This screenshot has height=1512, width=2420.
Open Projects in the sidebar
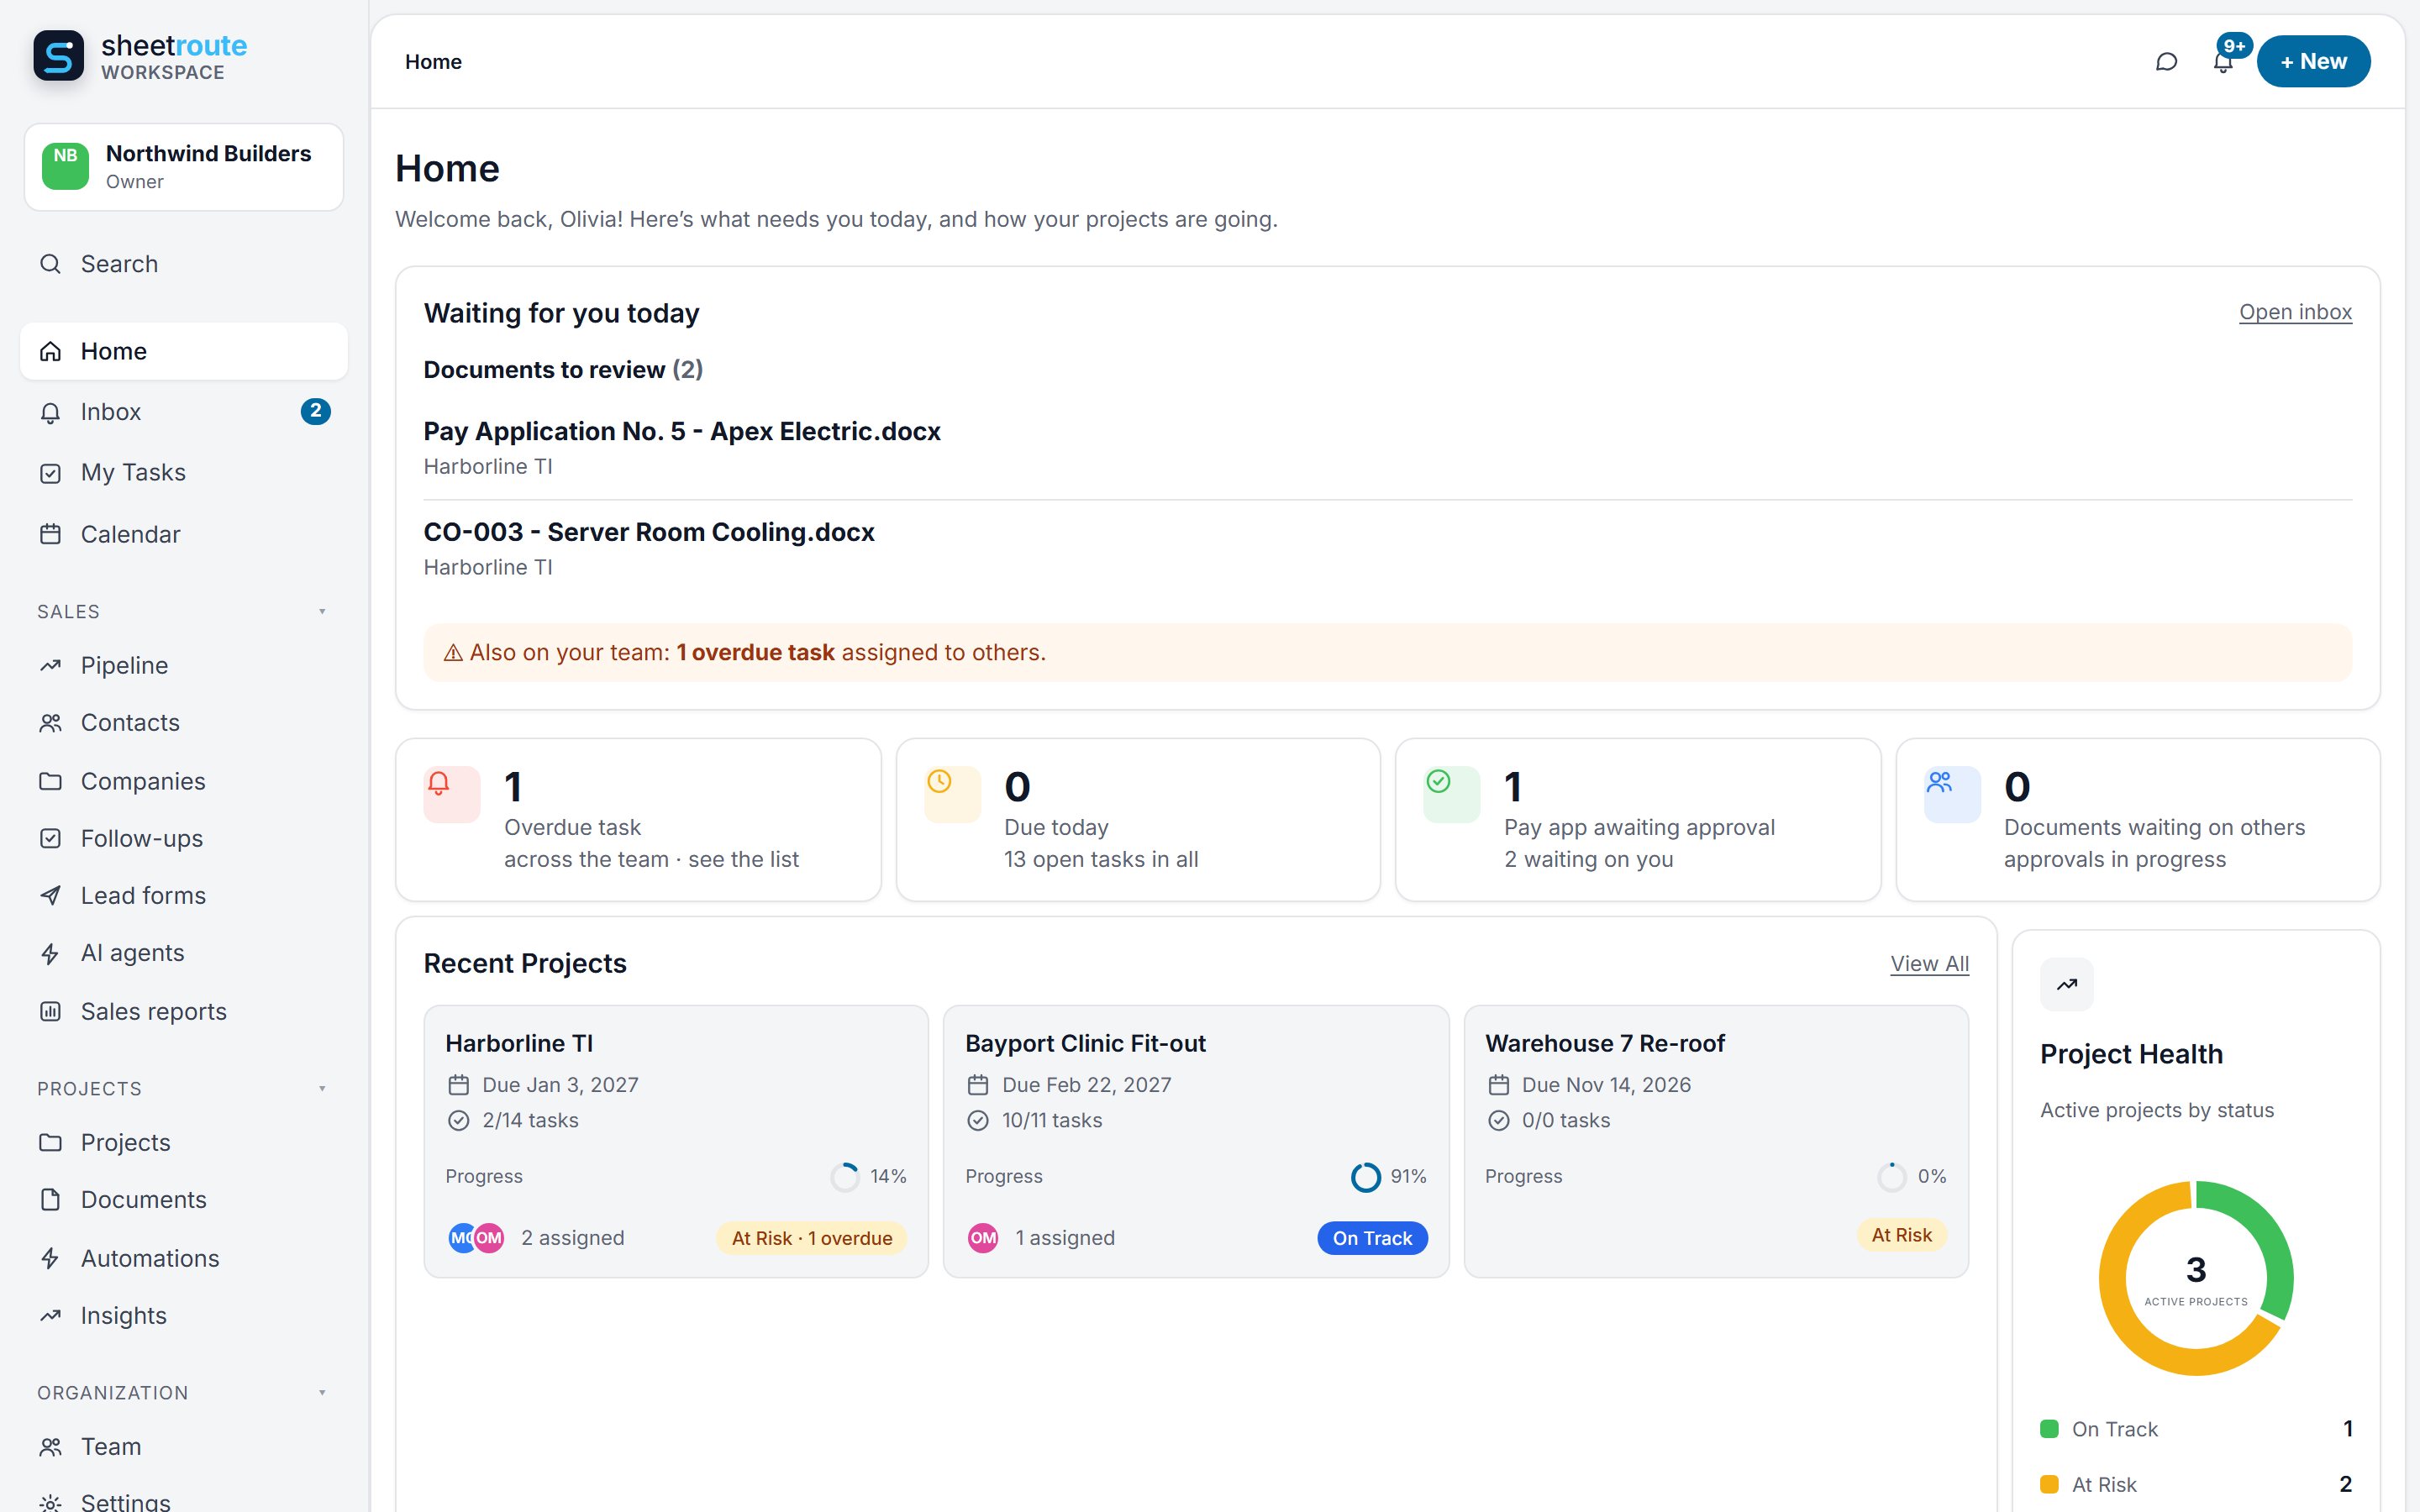[184, 1142]
